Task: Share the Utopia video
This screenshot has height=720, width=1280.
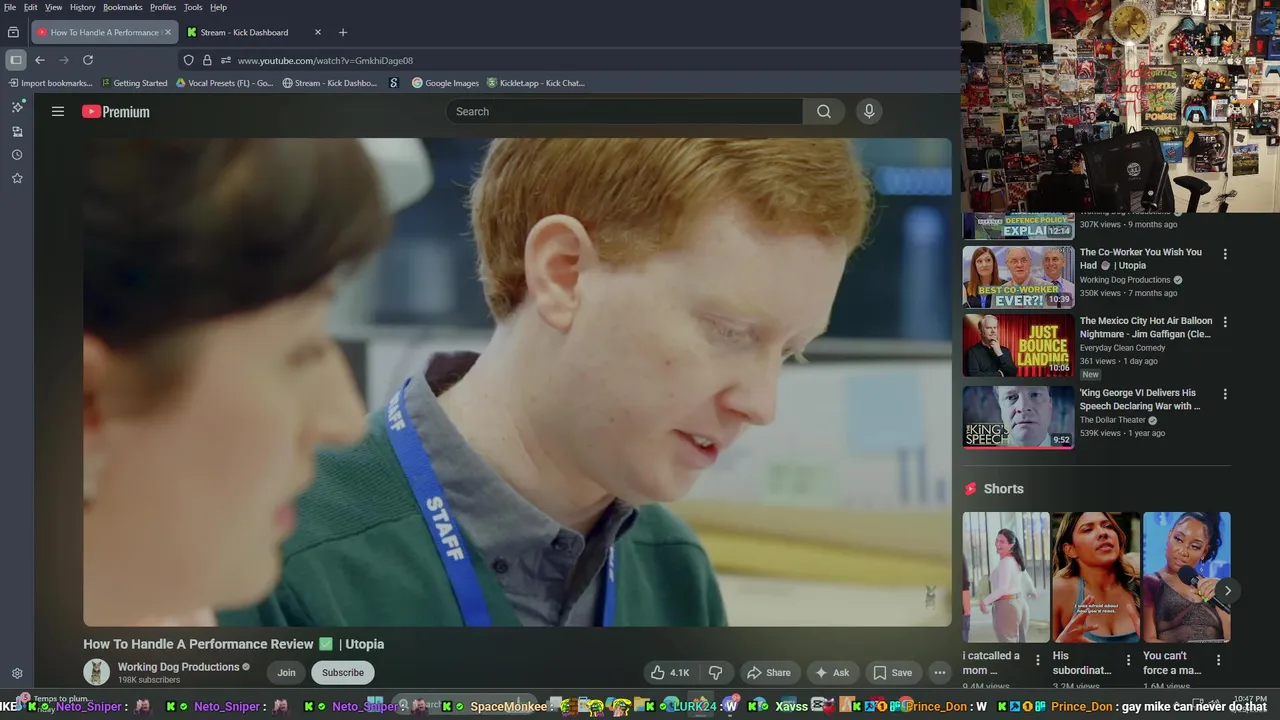Action: (x=769, y=673)
